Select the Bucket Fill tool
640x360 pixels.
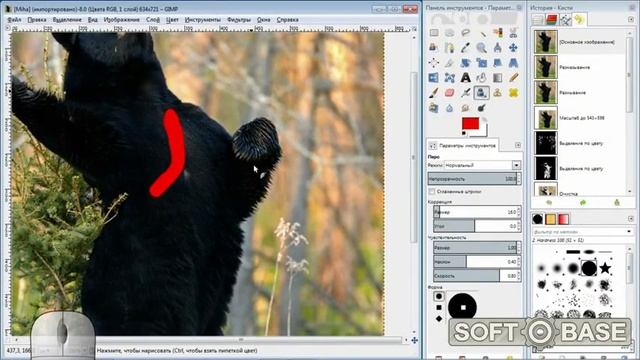click(482, 78)
